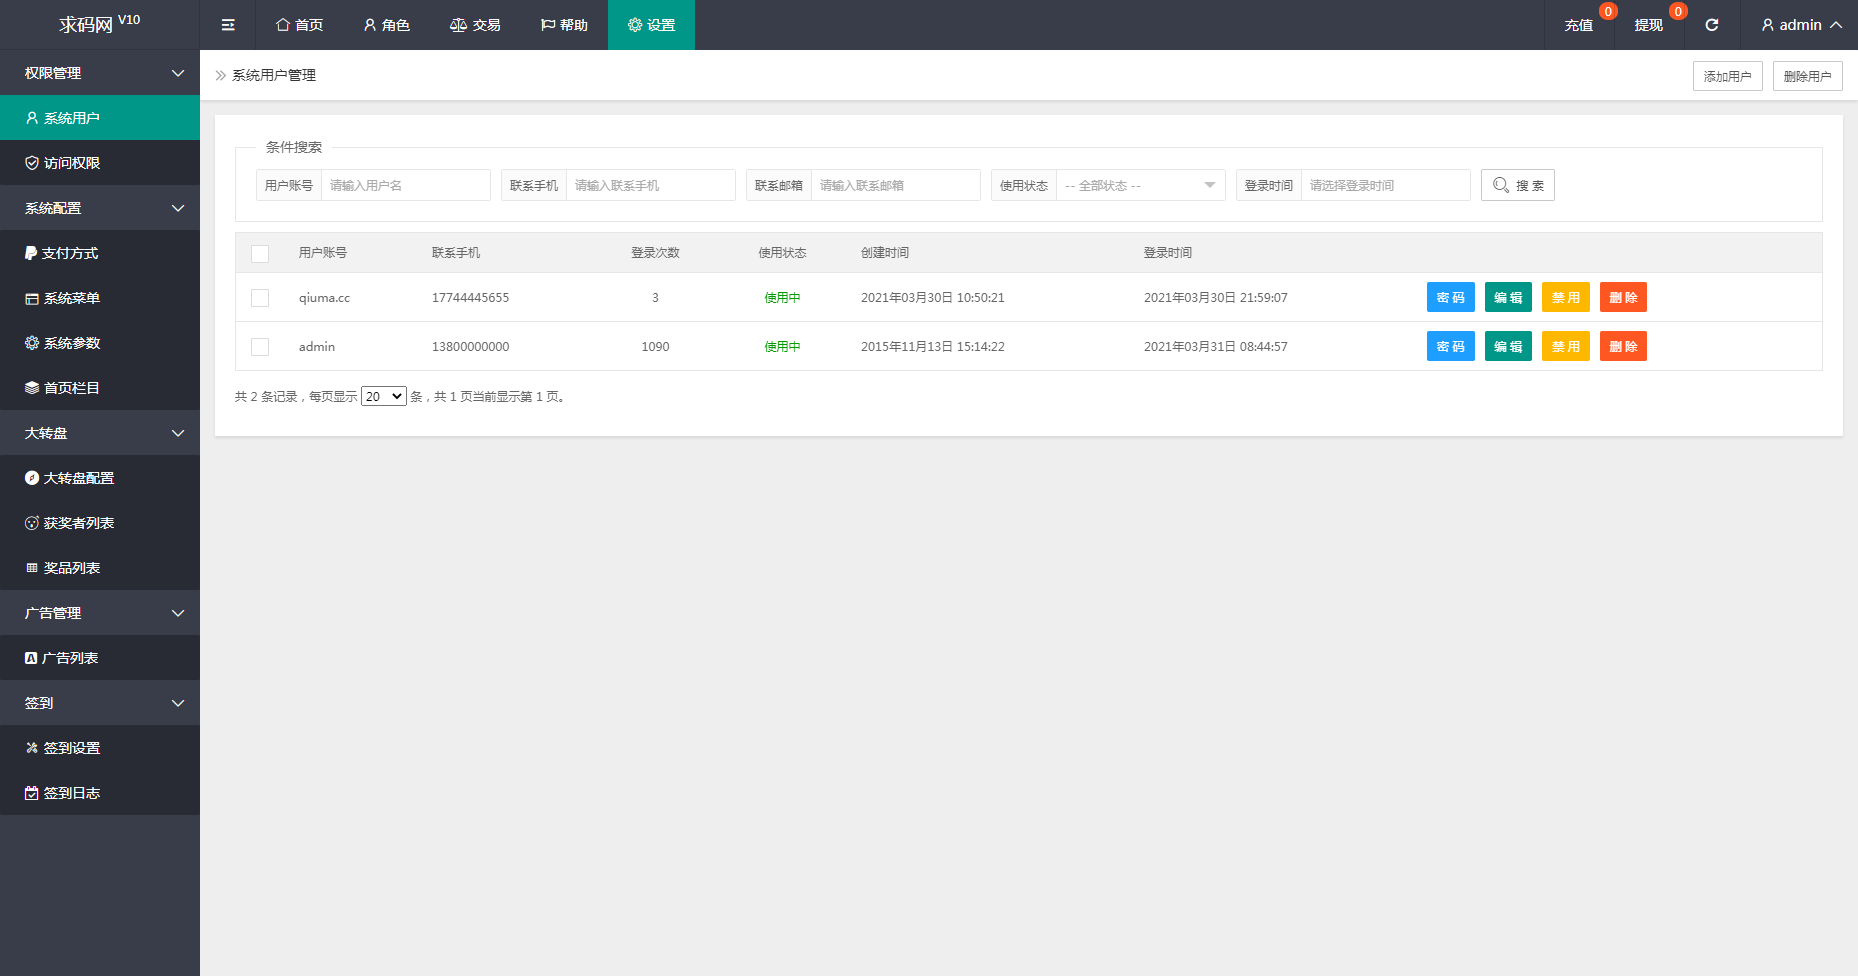
Task: Open the per-page count dropdown showing 20
Action: pos(383,397)
